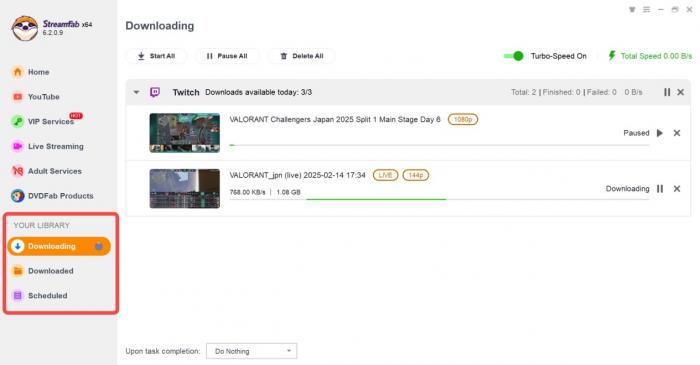
Task: Open the VALORANT Challengers Japan thumbnail
Action: [185, 133]
